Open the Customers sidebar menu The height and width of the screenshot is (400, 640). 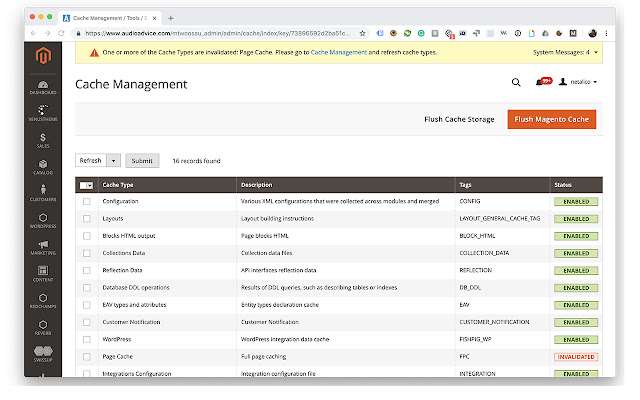43,193
